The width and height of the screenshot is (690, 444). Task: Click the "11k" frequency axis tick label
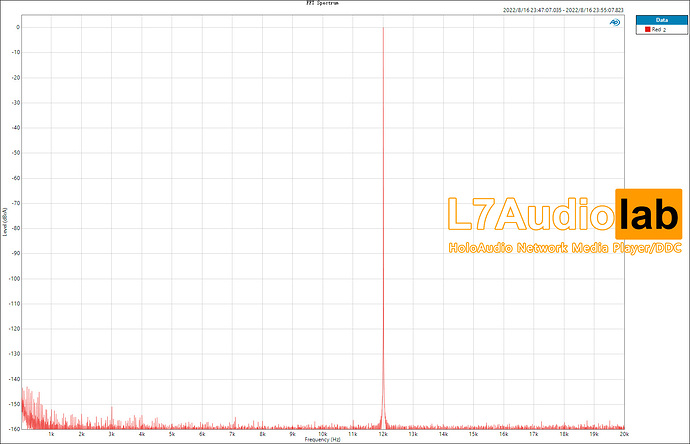point(352,434)
